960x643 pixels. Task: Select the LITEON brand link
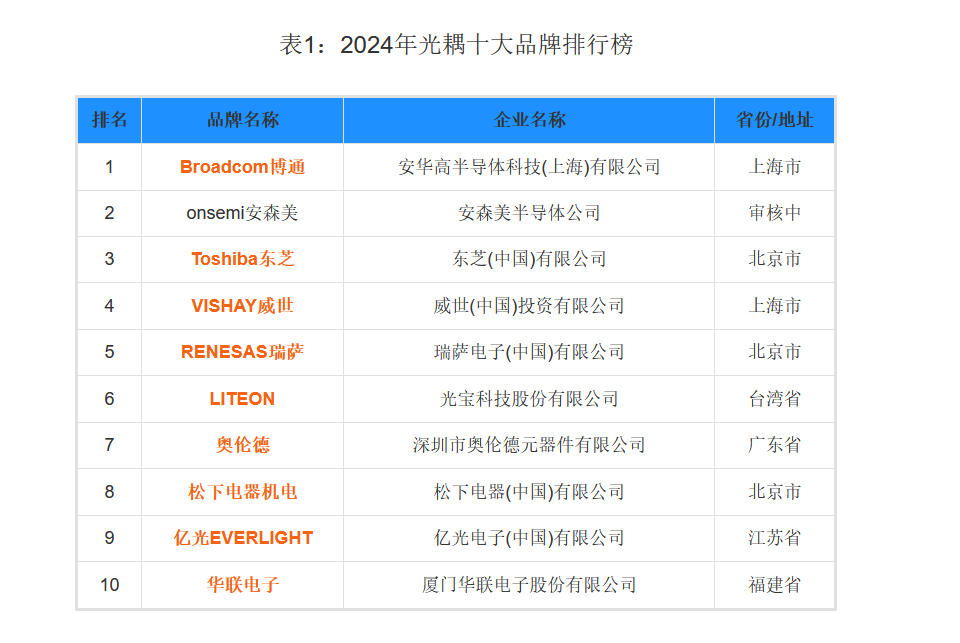(242, 399)
